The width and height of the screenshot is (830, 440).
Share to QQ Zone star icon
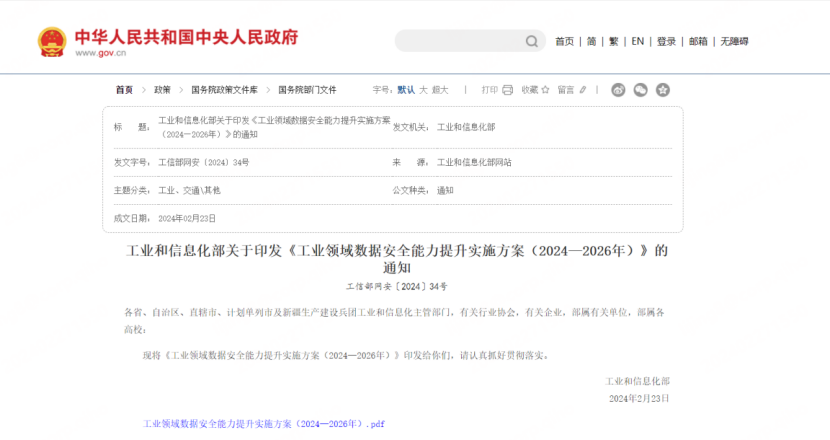pyautogui.click(x=663, y=90)
